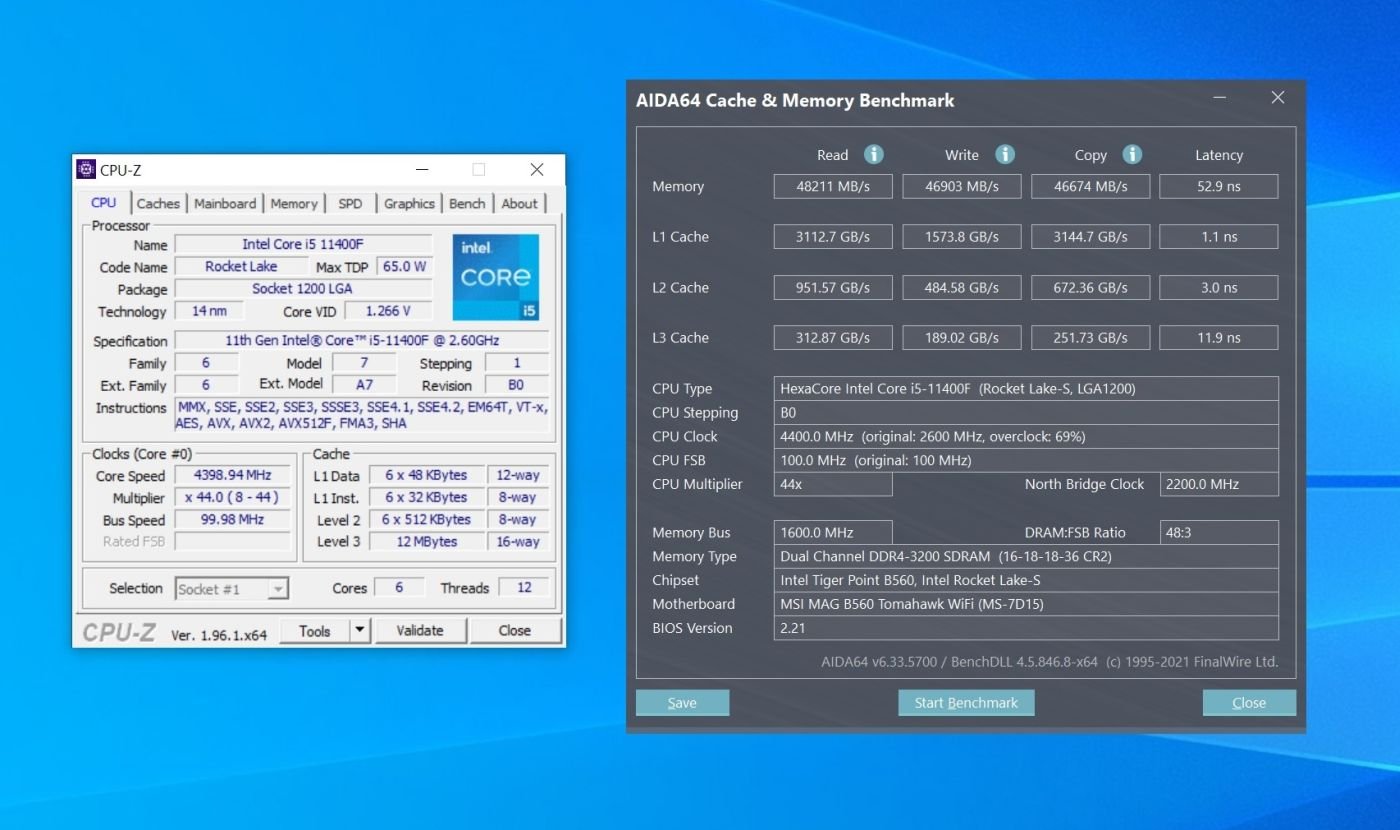Image resolution: width=1400 pixels, height=830 pixels.
Task: Minimize the CPU-Z window
Action: 422,169
